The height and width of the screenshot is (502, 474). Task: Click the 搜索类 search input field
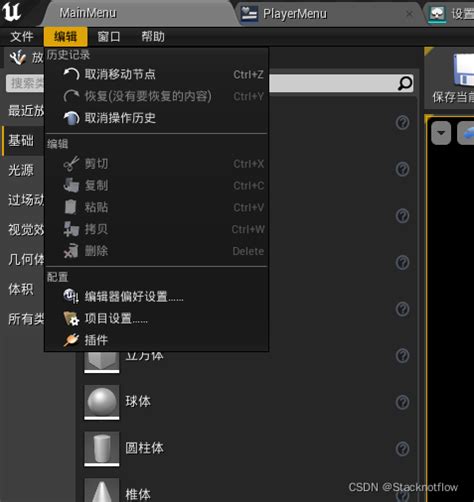pyautogui.click(x=25, y=83)
